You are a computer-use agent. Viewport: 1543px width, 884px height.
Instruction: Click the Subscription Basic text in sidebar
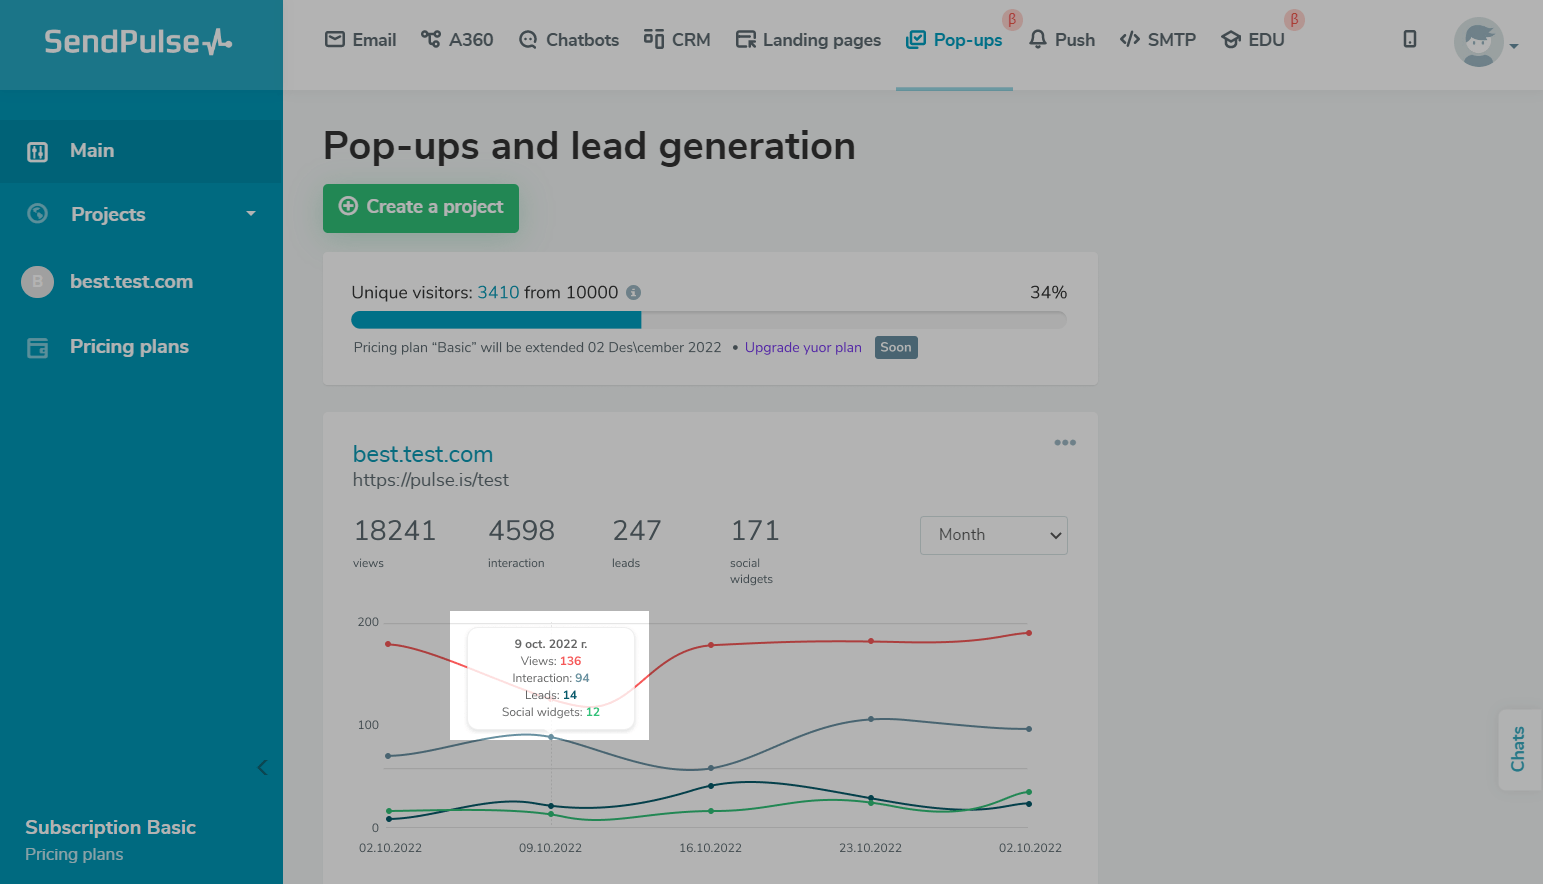pos(110,827)
